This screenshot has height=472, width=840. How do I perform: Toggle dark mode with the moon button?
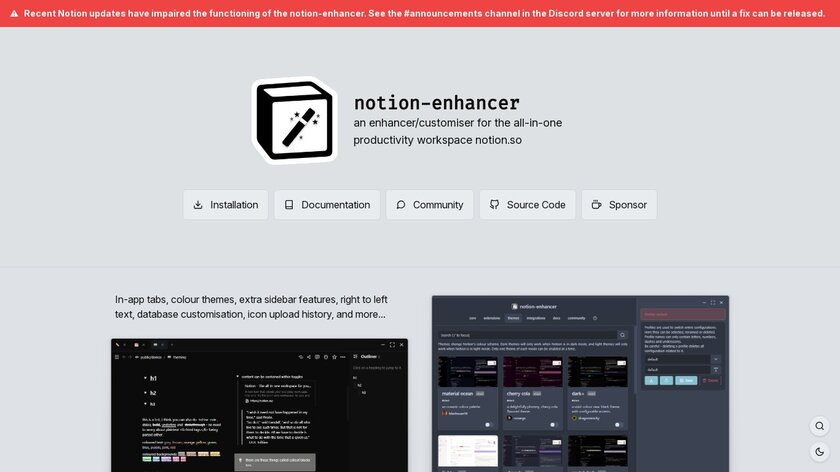click(x=820, y=452)
